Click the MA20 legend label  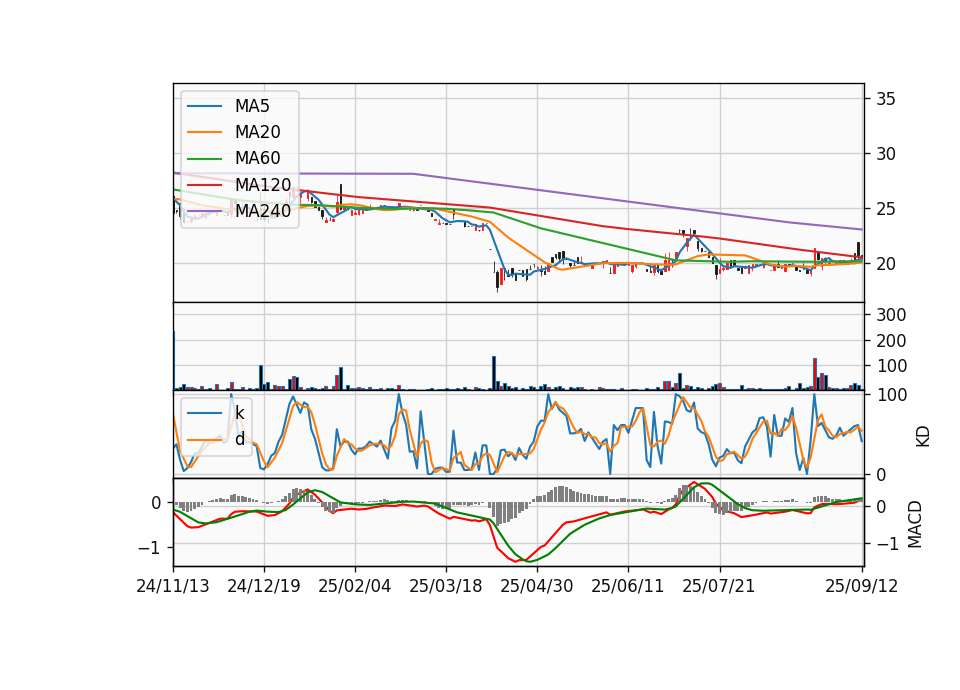pos(257,132)
